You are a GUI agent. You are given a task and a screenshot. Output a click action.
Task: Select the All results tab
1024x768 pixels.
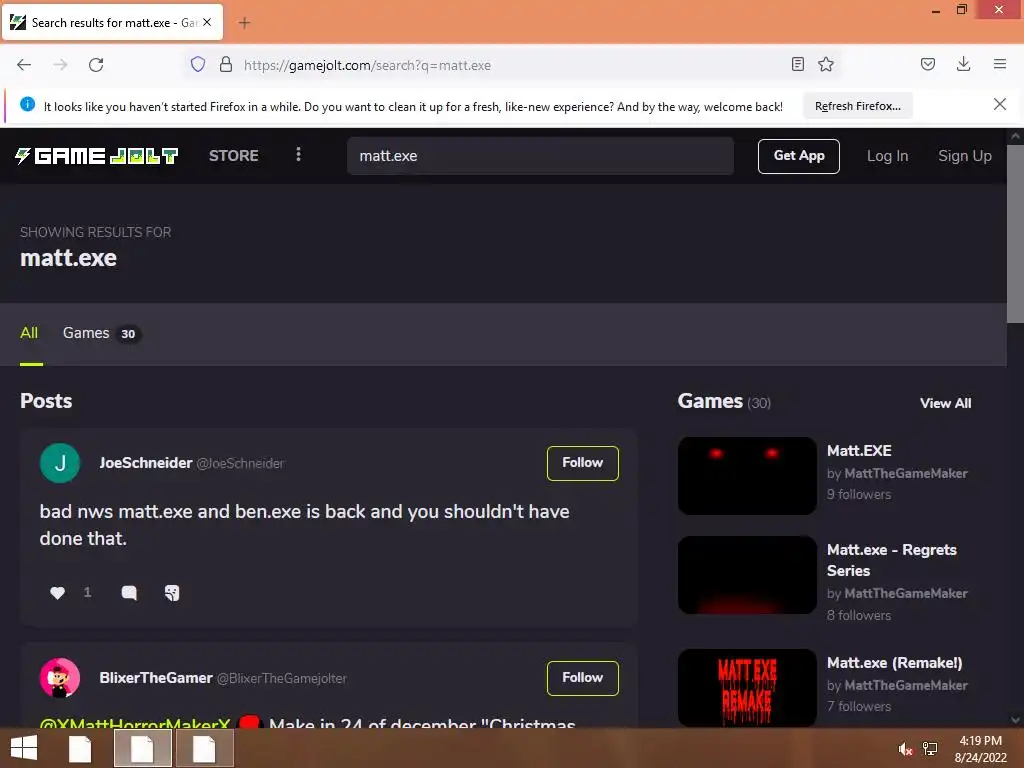pyautogui.click(x=29, y=333)
